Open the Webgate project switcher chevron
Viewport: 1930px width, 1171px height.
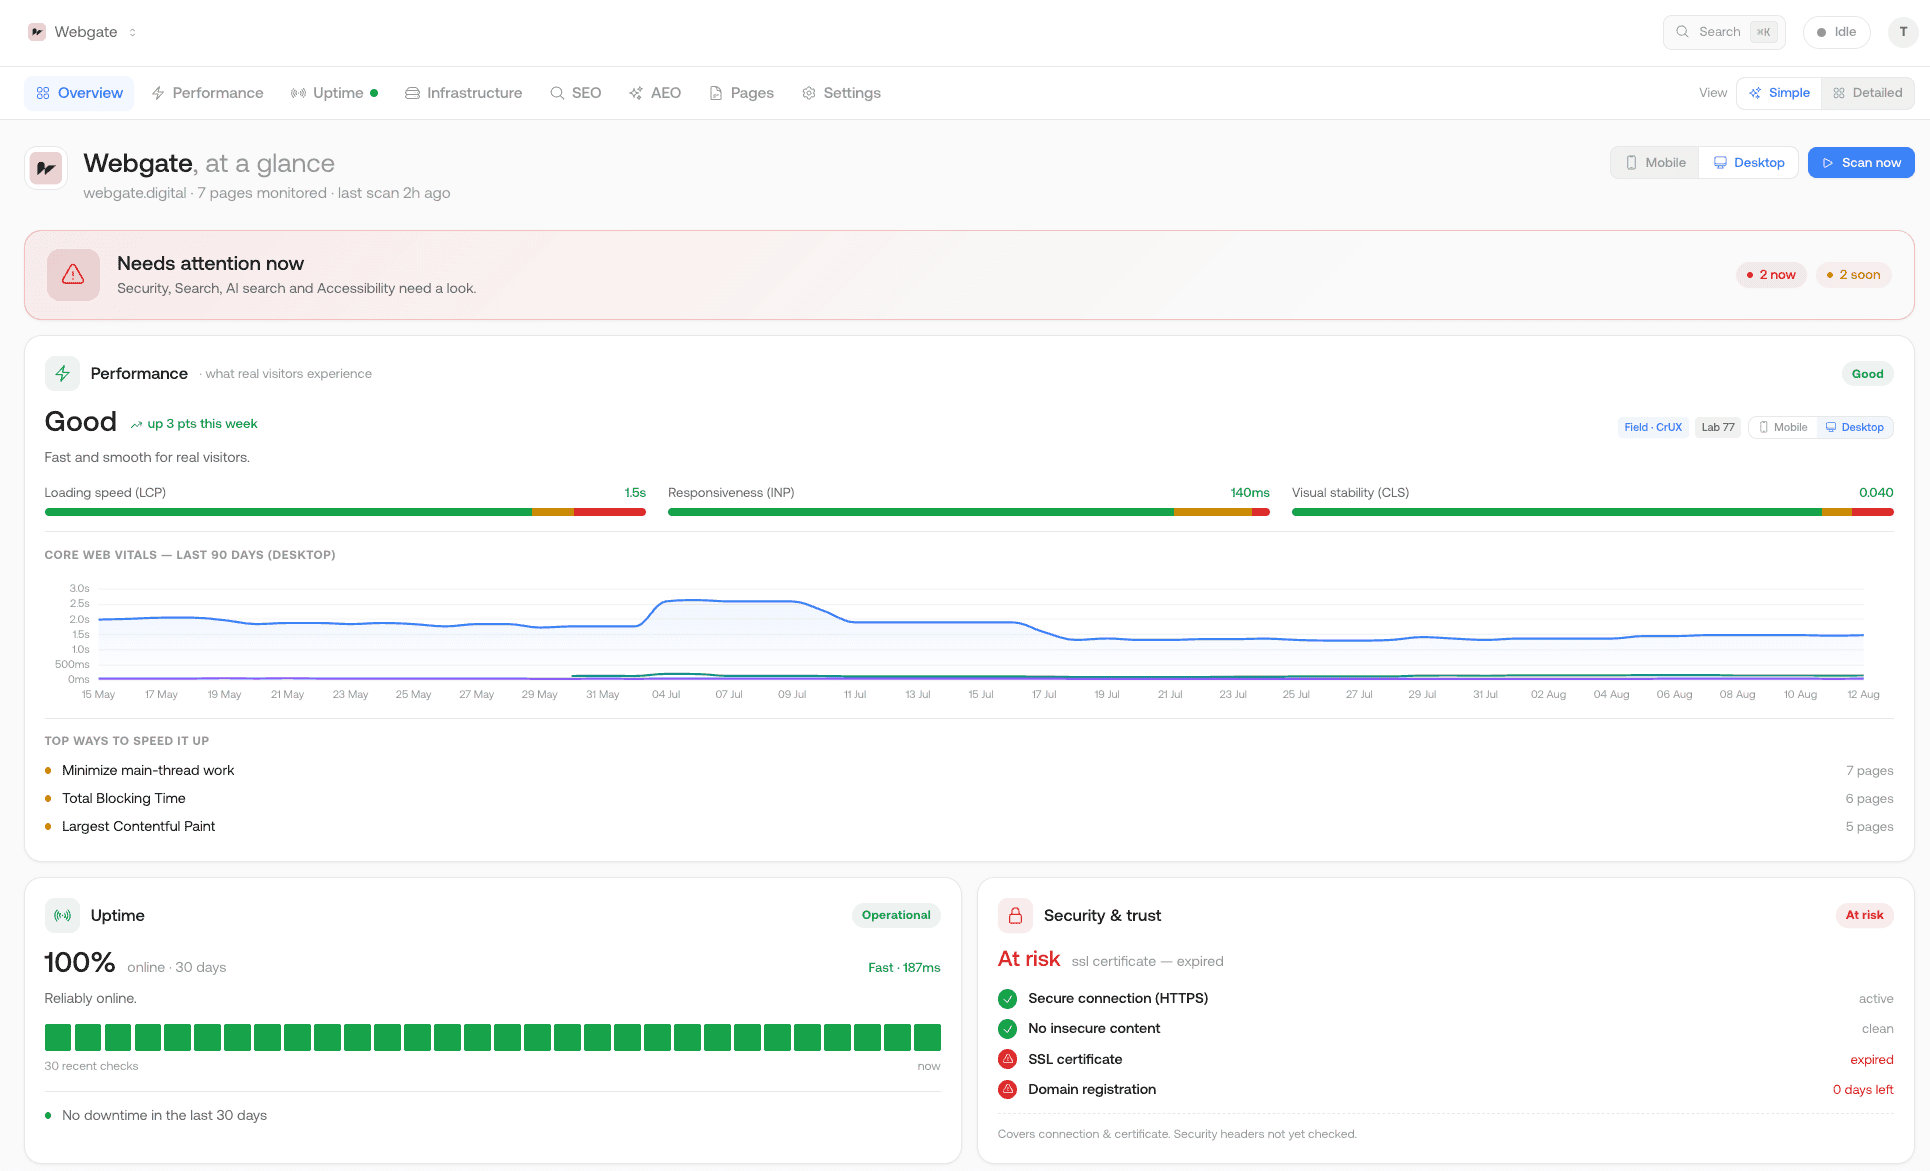click(x=132, y=32)
